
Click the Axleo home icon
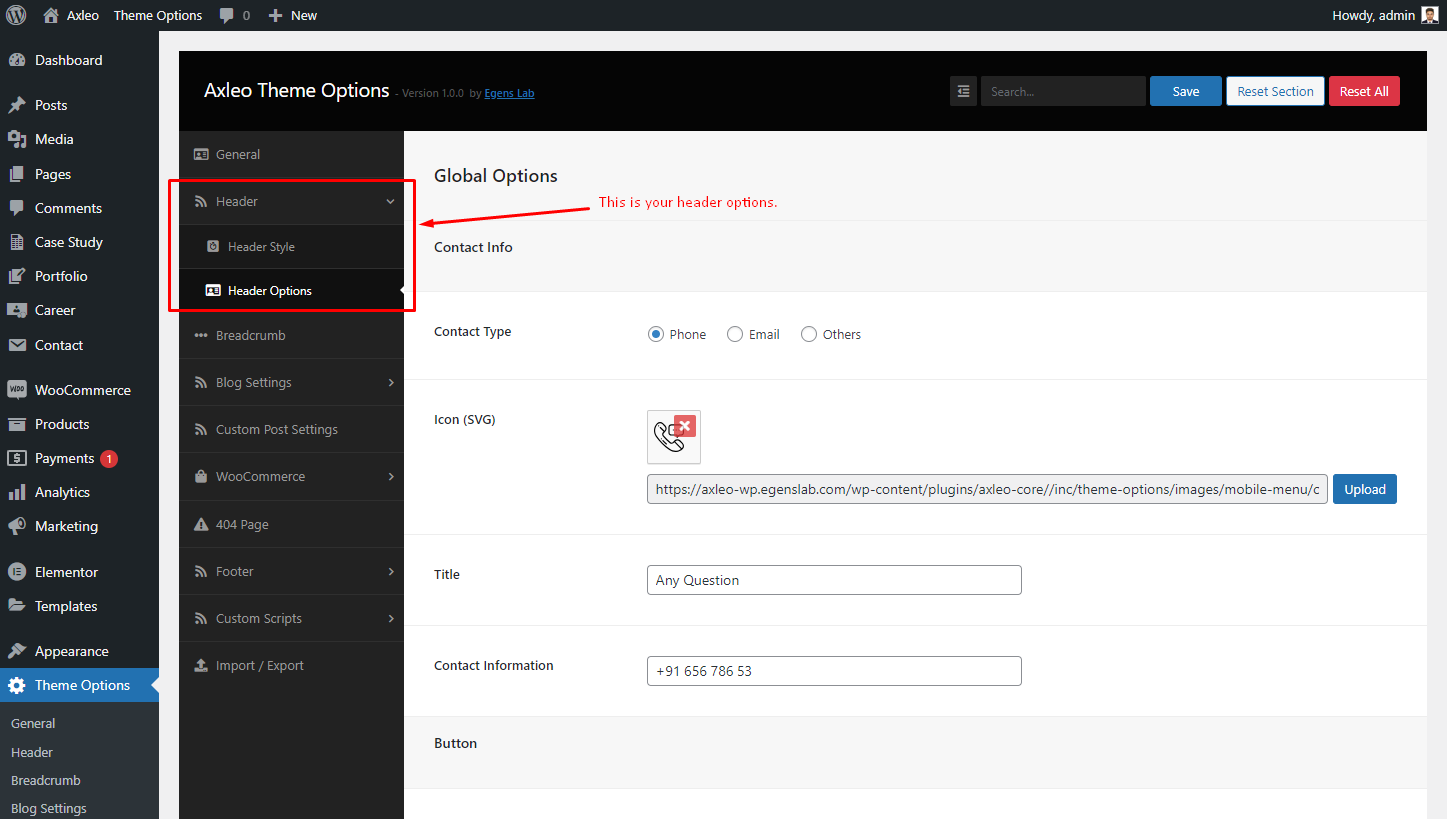[x=51, y=15]
